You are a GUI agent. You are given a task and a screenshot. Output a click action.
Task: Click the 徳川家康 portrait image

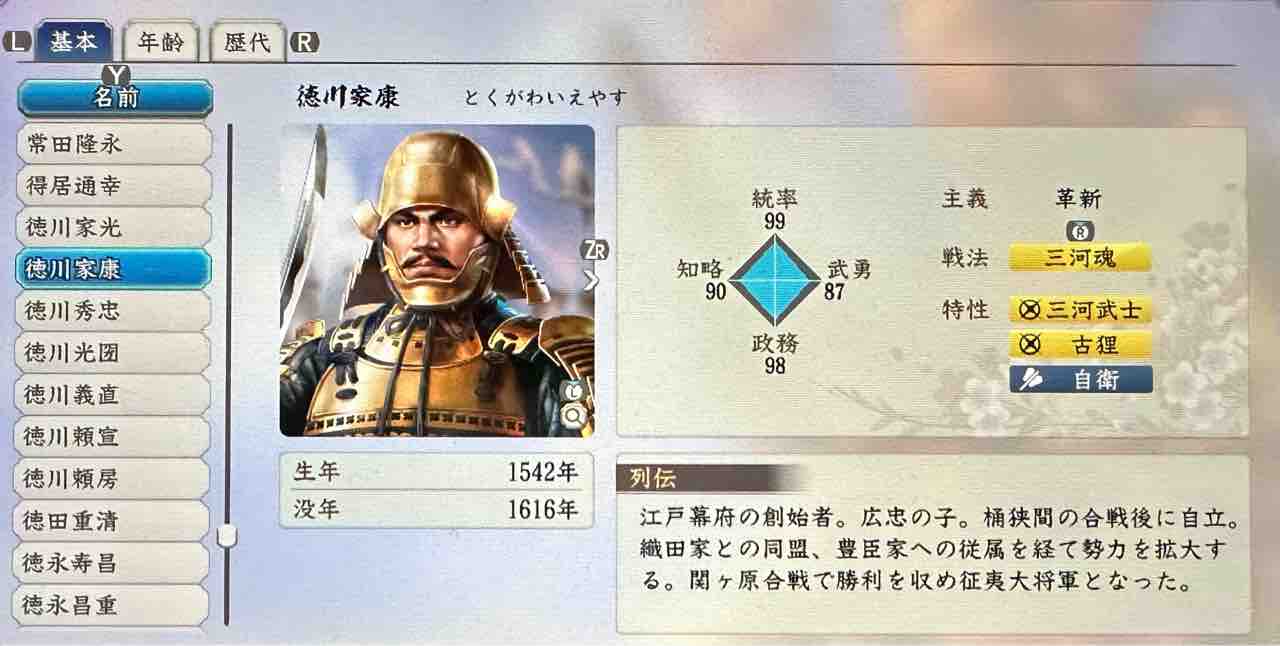pos(437,280)
